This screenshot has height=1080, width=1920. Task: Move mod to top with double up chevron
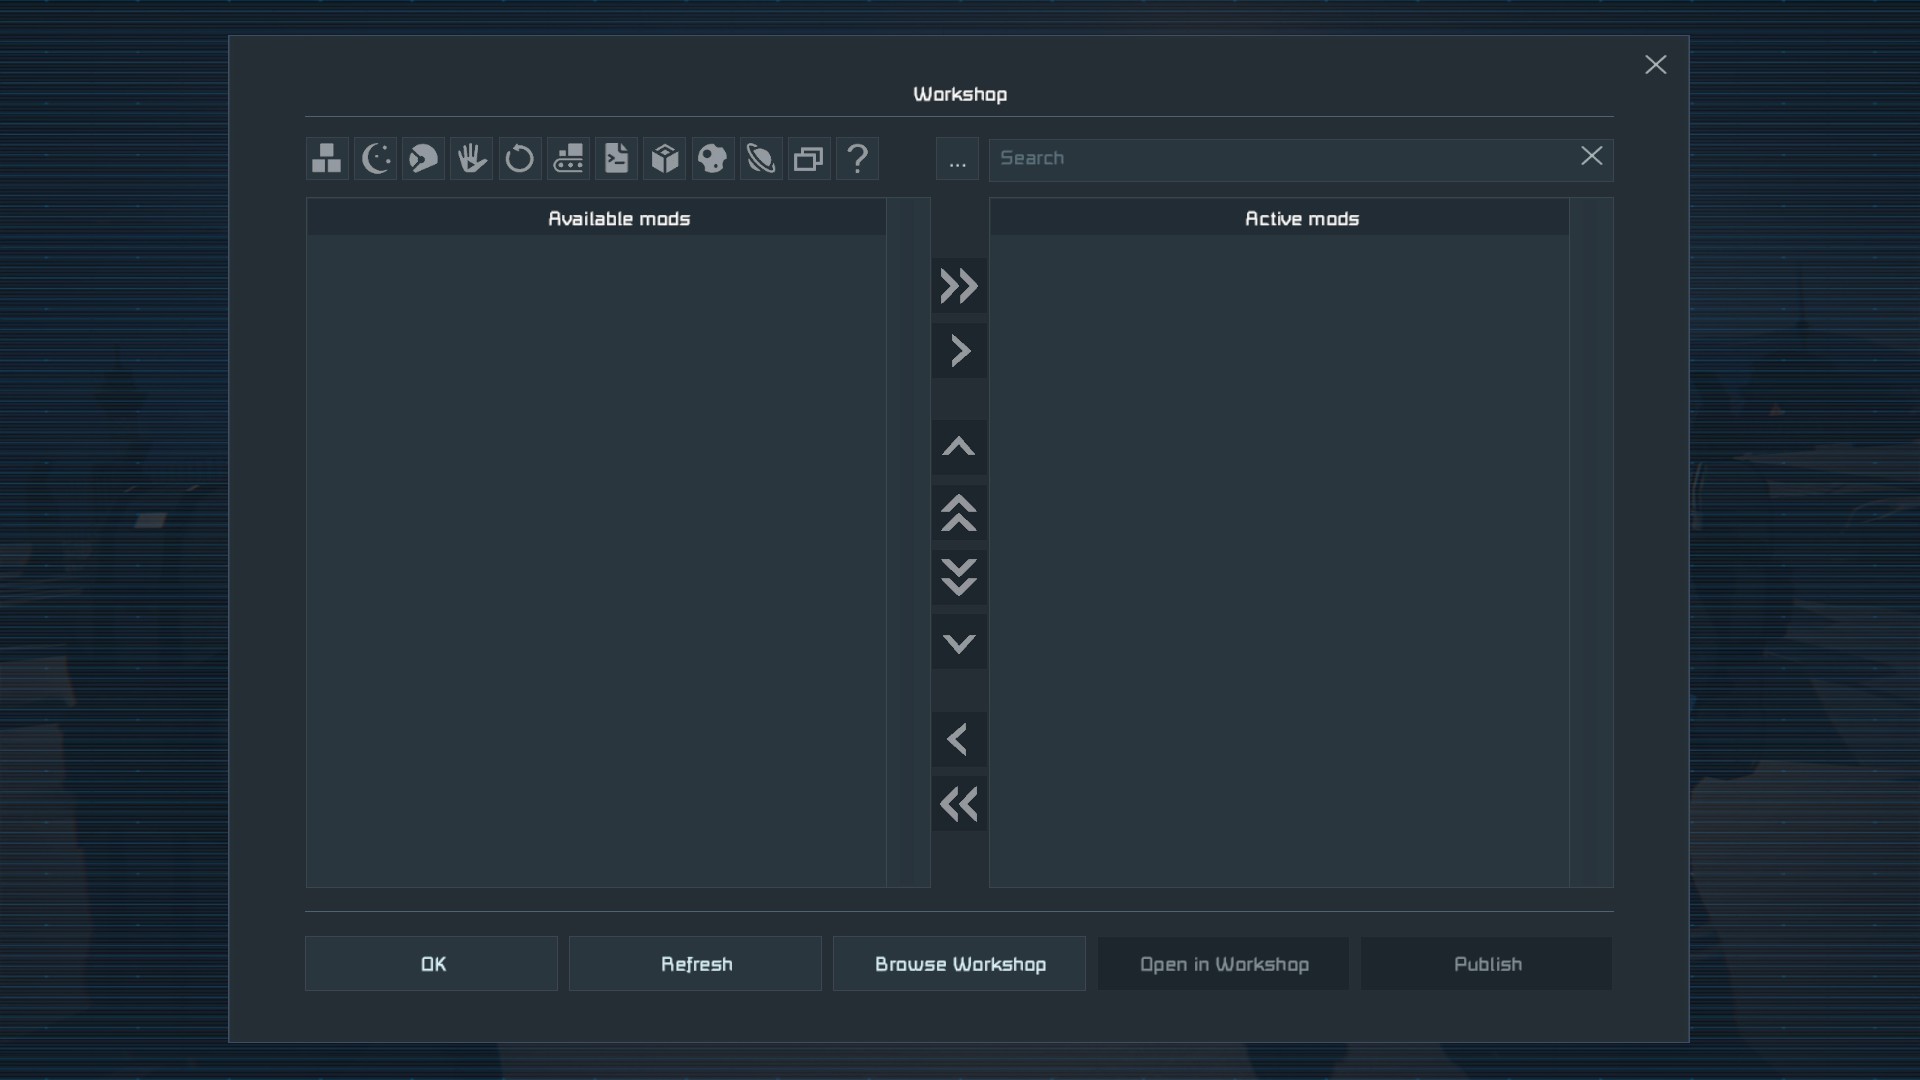[x=959, y=512]
